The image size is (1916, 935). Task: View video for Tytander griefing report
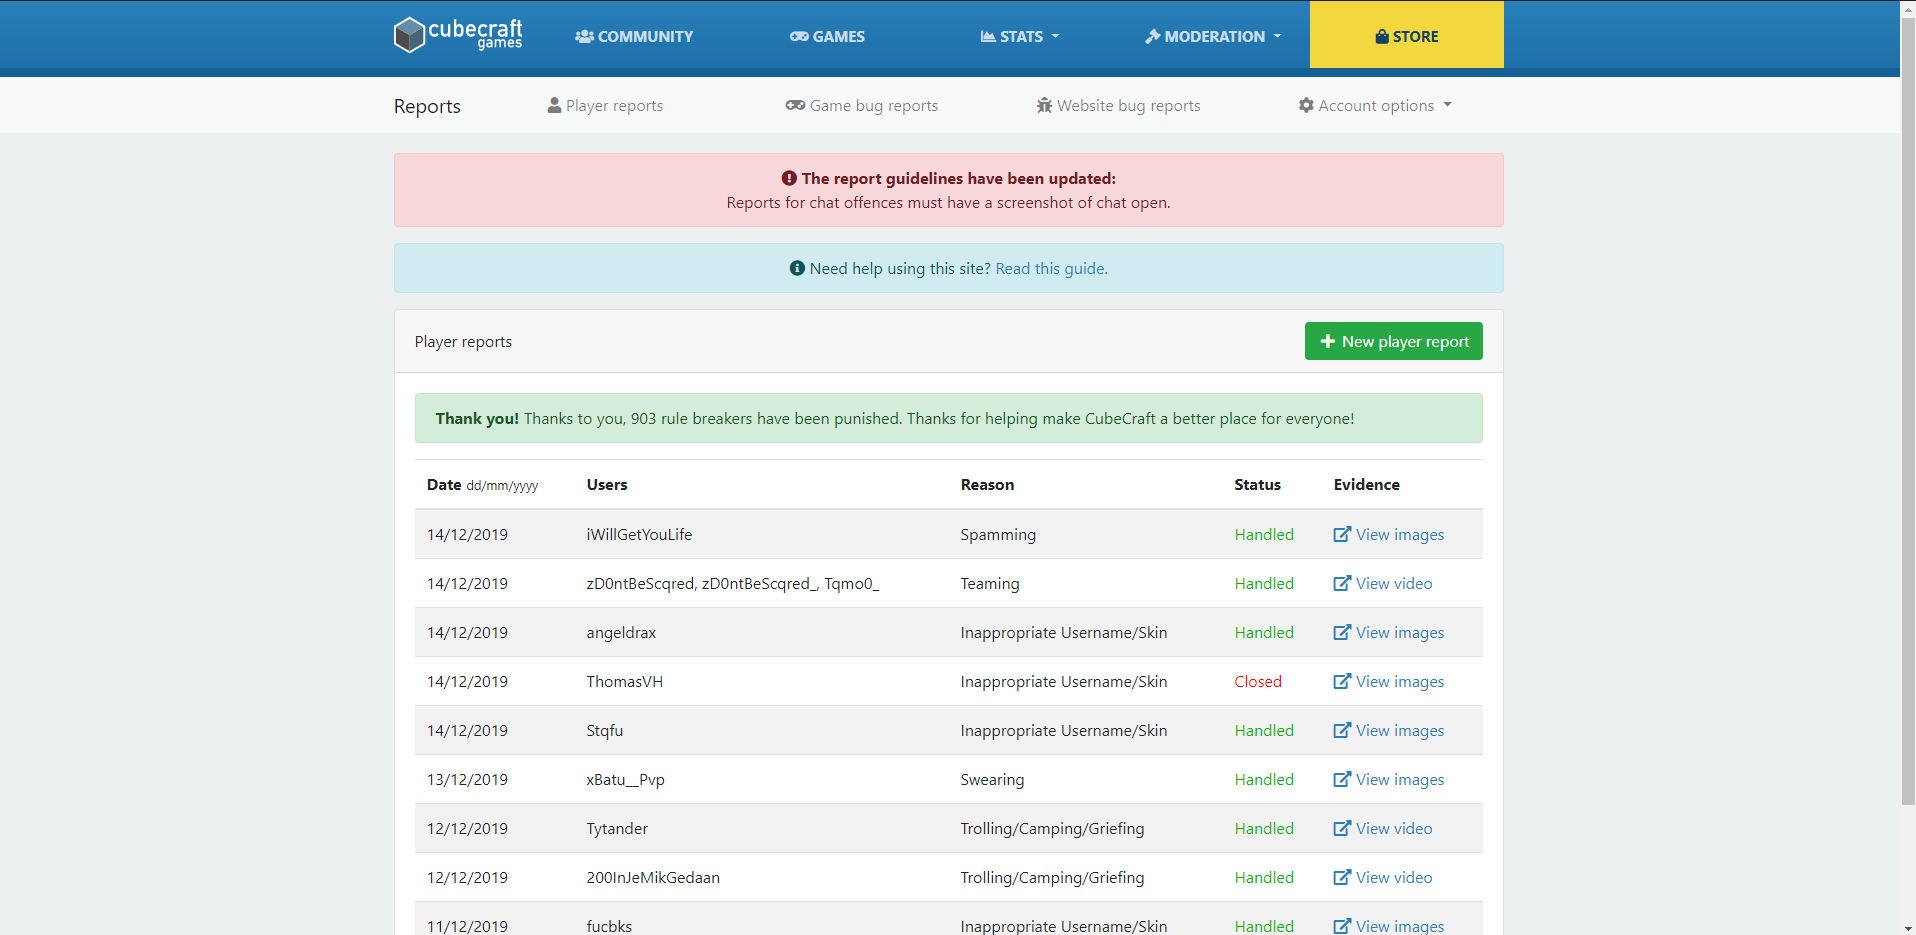pyautogui.click(x=1383, y=828)
